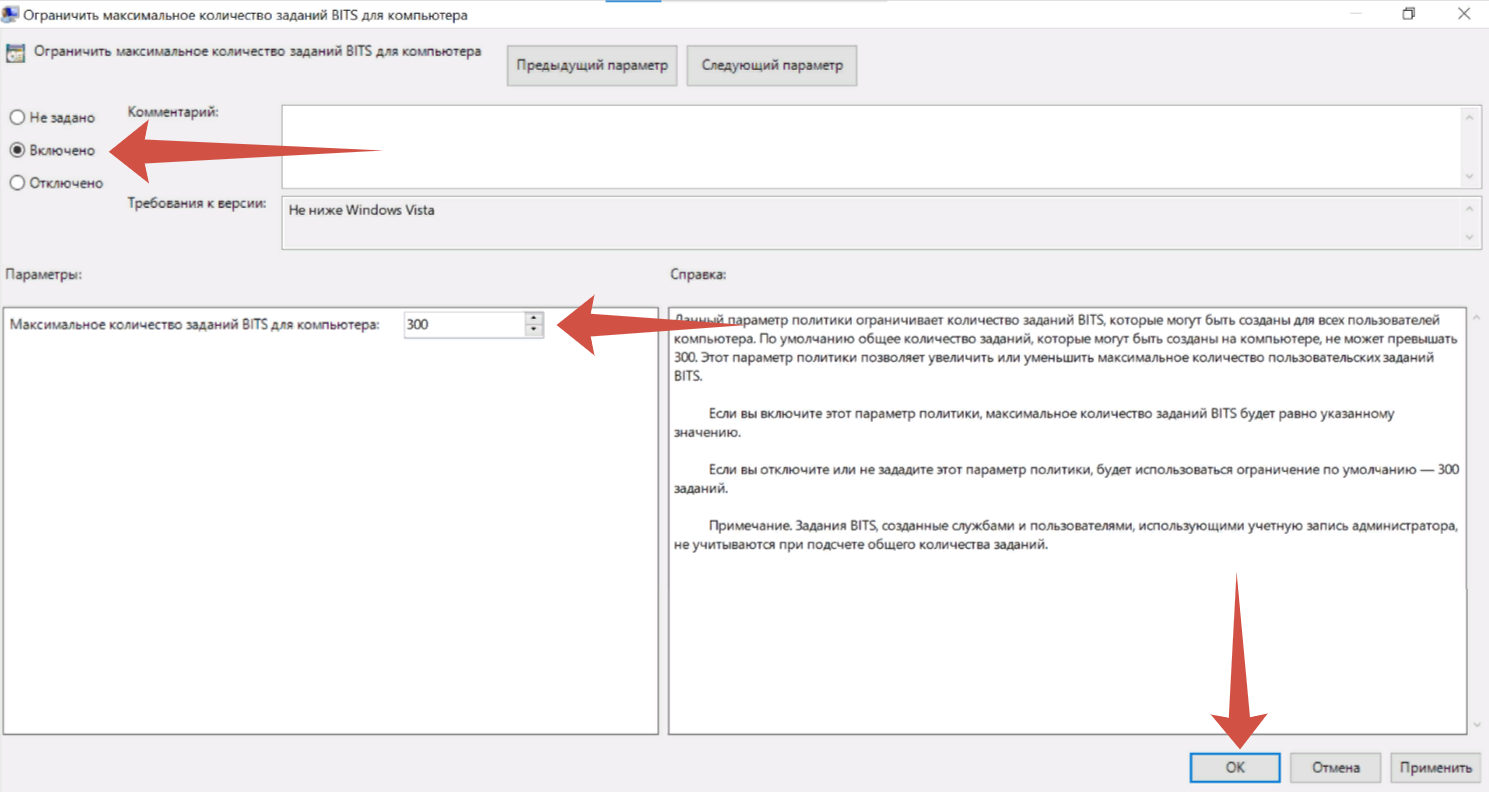Select the 'Не задано' radio option
Screen dimensions: 1489x792
click(17, 118)
